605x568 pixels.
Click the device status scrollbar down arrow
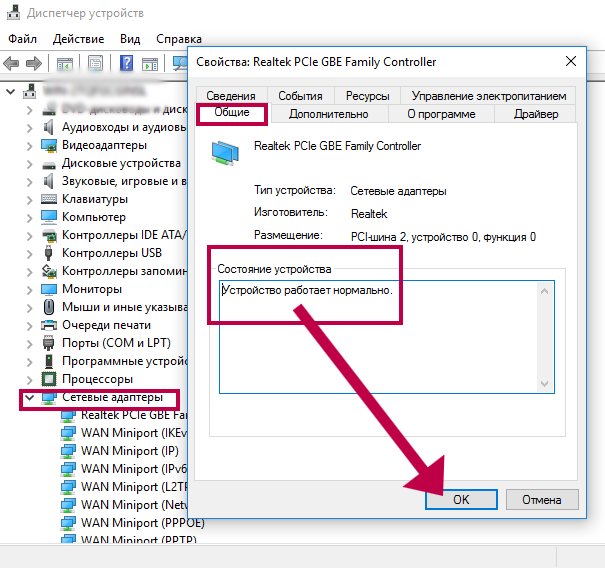545,383
